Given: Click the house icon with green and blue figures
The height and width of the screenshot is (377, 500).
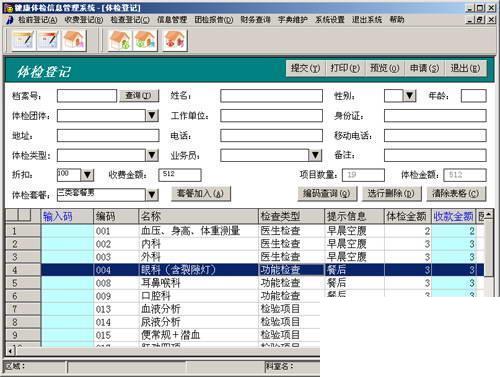Looking at the screenshot, I should click(145, 40).
